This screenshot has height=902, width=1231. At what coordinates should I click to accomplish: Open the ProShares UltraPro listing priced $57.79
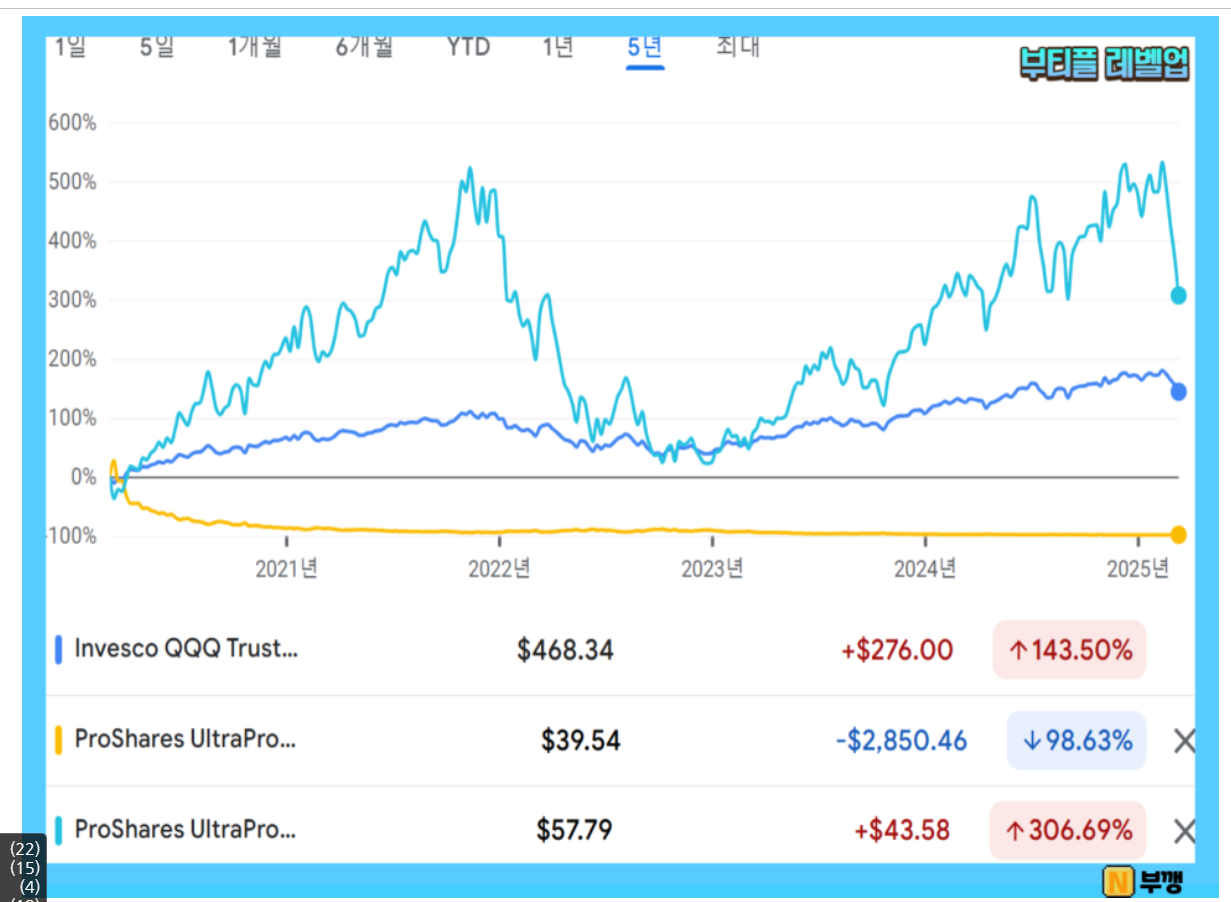185,830
